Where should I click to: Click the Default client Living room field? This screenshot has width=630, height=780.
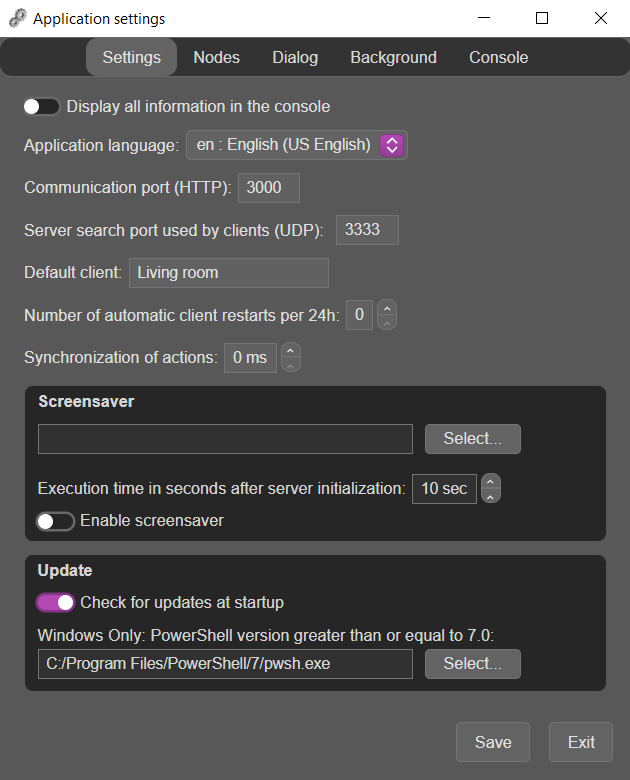pyautogui.click(x=229, y=273)
